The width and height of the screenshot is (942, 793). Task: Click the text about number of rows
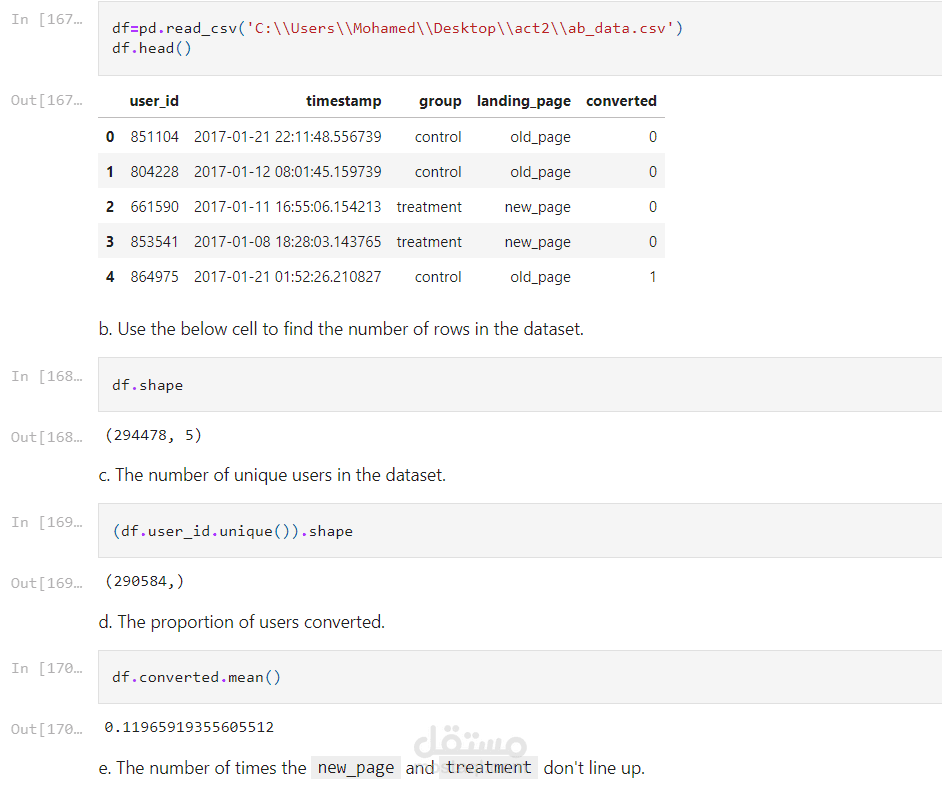coord(341,329)
